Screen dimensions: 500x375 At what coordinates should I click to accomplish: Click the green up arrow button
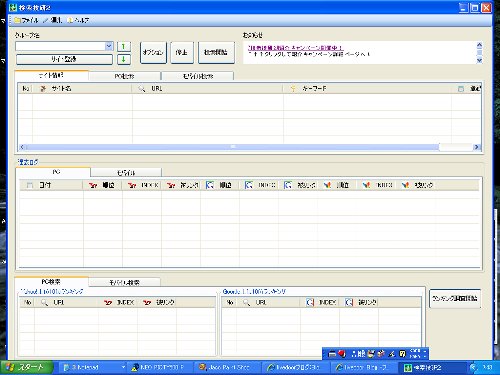click(x=123, y=46)
